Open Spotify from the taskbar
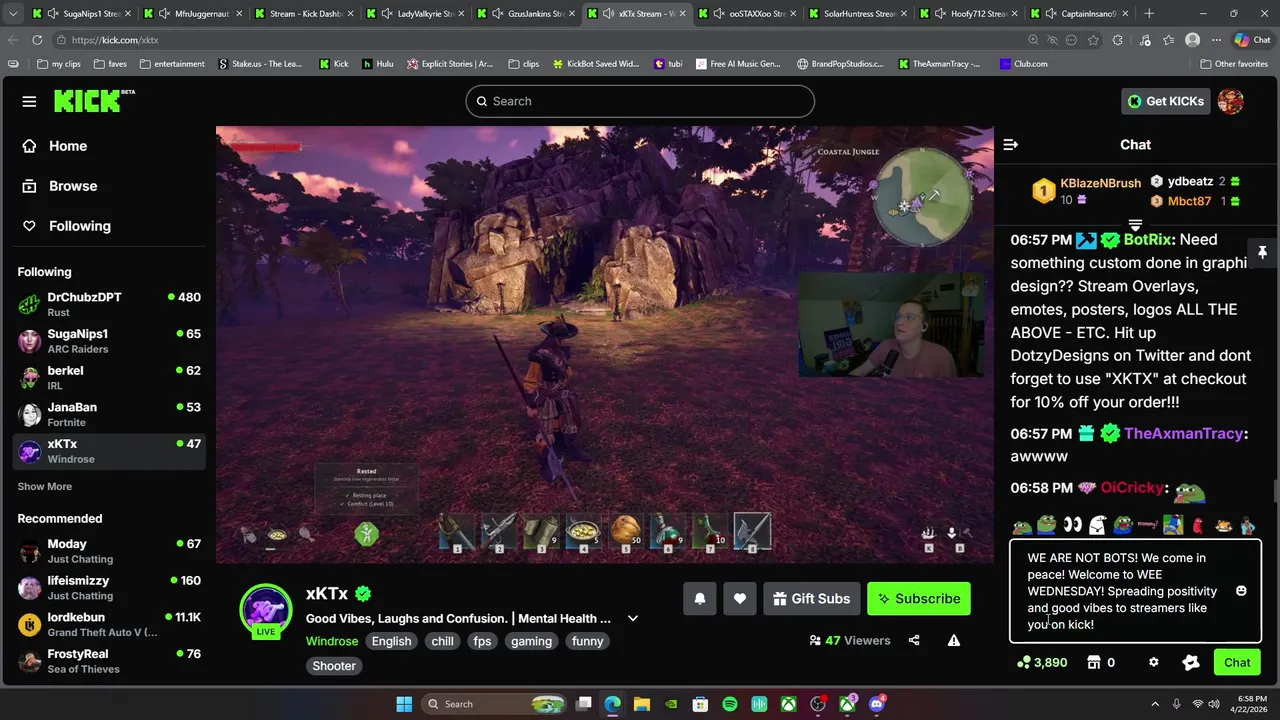This screenshot has width=1280, height=720. pyautogui.click(x=730, y=704)
